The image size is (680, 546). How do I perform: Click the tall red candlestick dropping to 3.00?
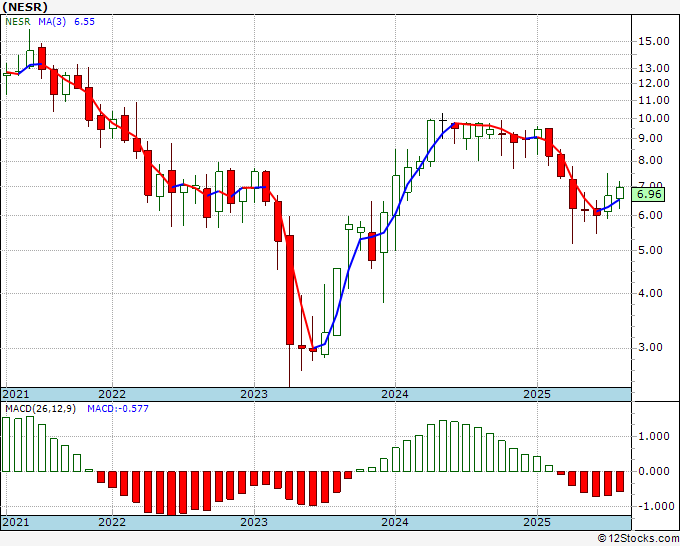[290, 290]
